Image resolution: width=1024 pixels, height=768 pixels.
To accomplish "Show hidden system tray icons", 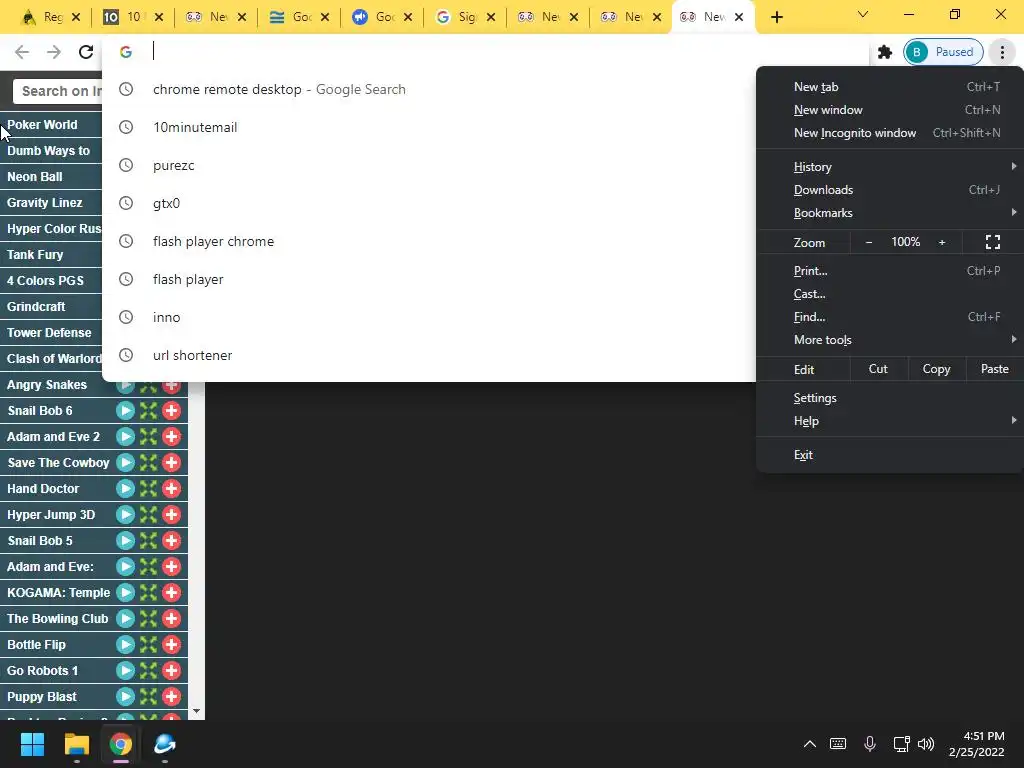I will pyautogui.click(x=809, y=744).
